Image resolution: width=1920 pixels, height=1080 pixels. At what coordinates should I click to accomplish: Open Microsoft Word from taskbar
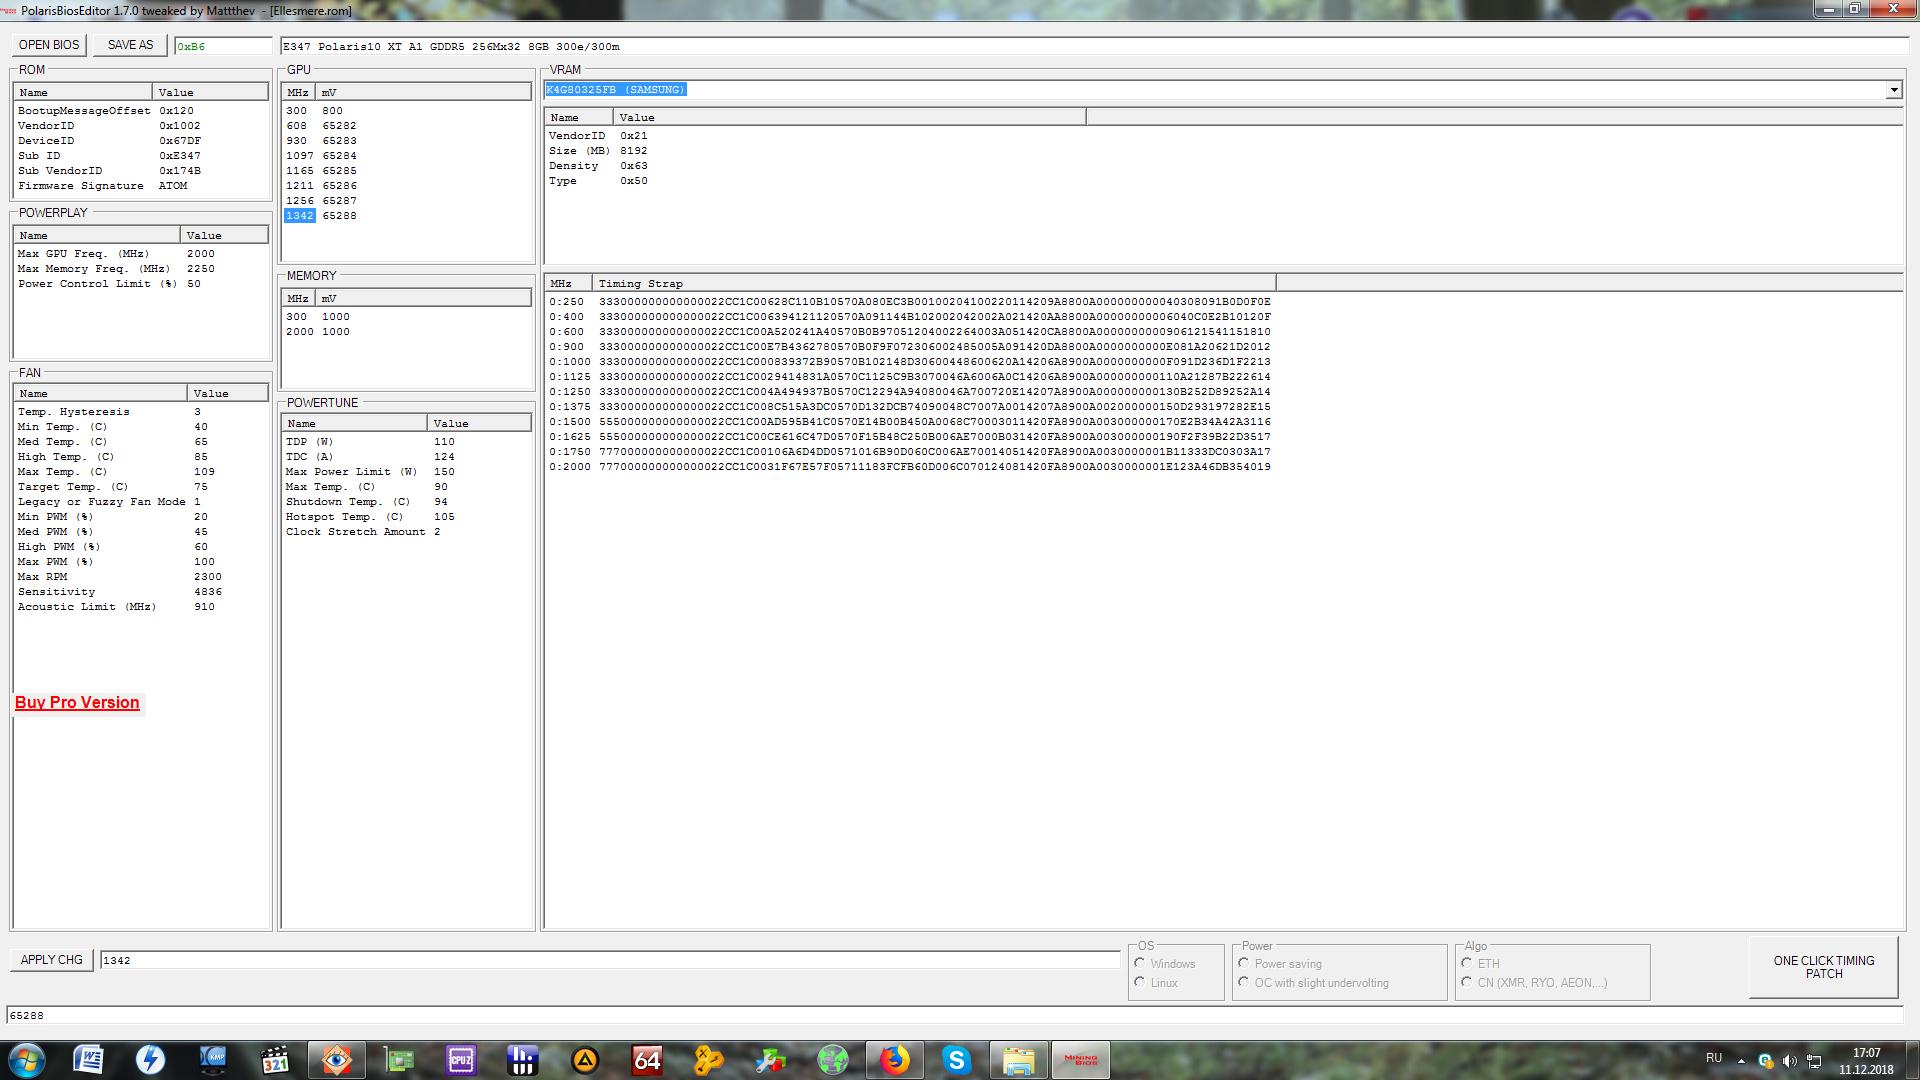click(88, 1060)
